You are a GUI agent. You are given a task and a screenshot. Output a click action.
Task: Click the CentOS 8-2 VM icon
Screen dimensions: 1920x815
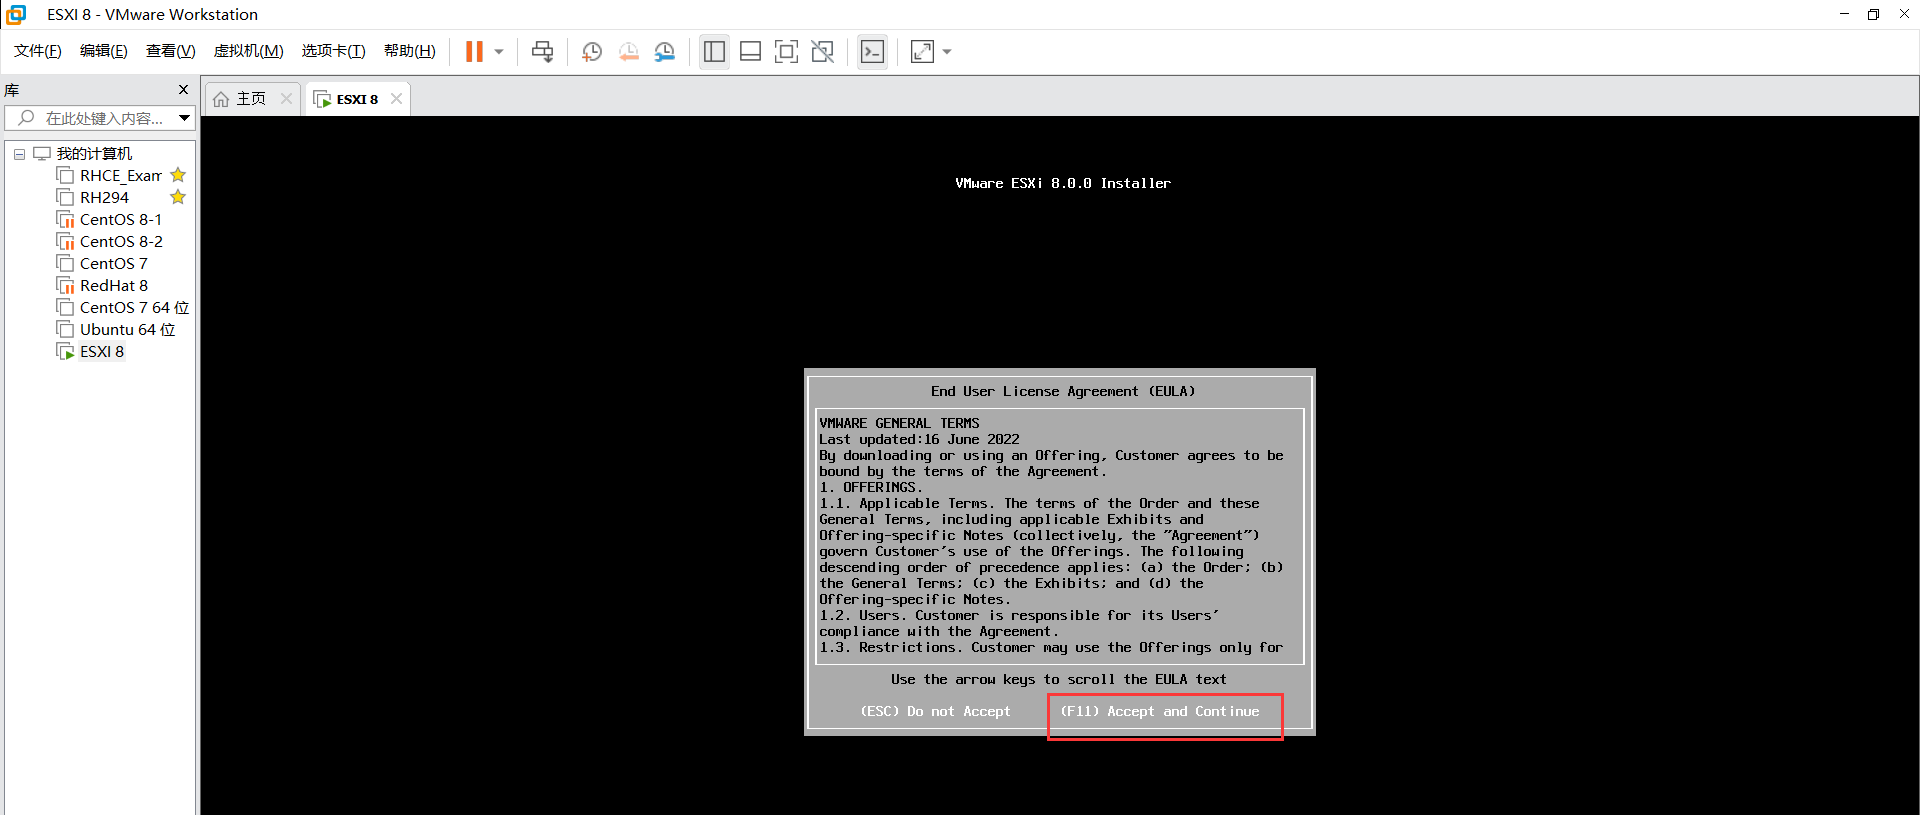click(65, 241)
